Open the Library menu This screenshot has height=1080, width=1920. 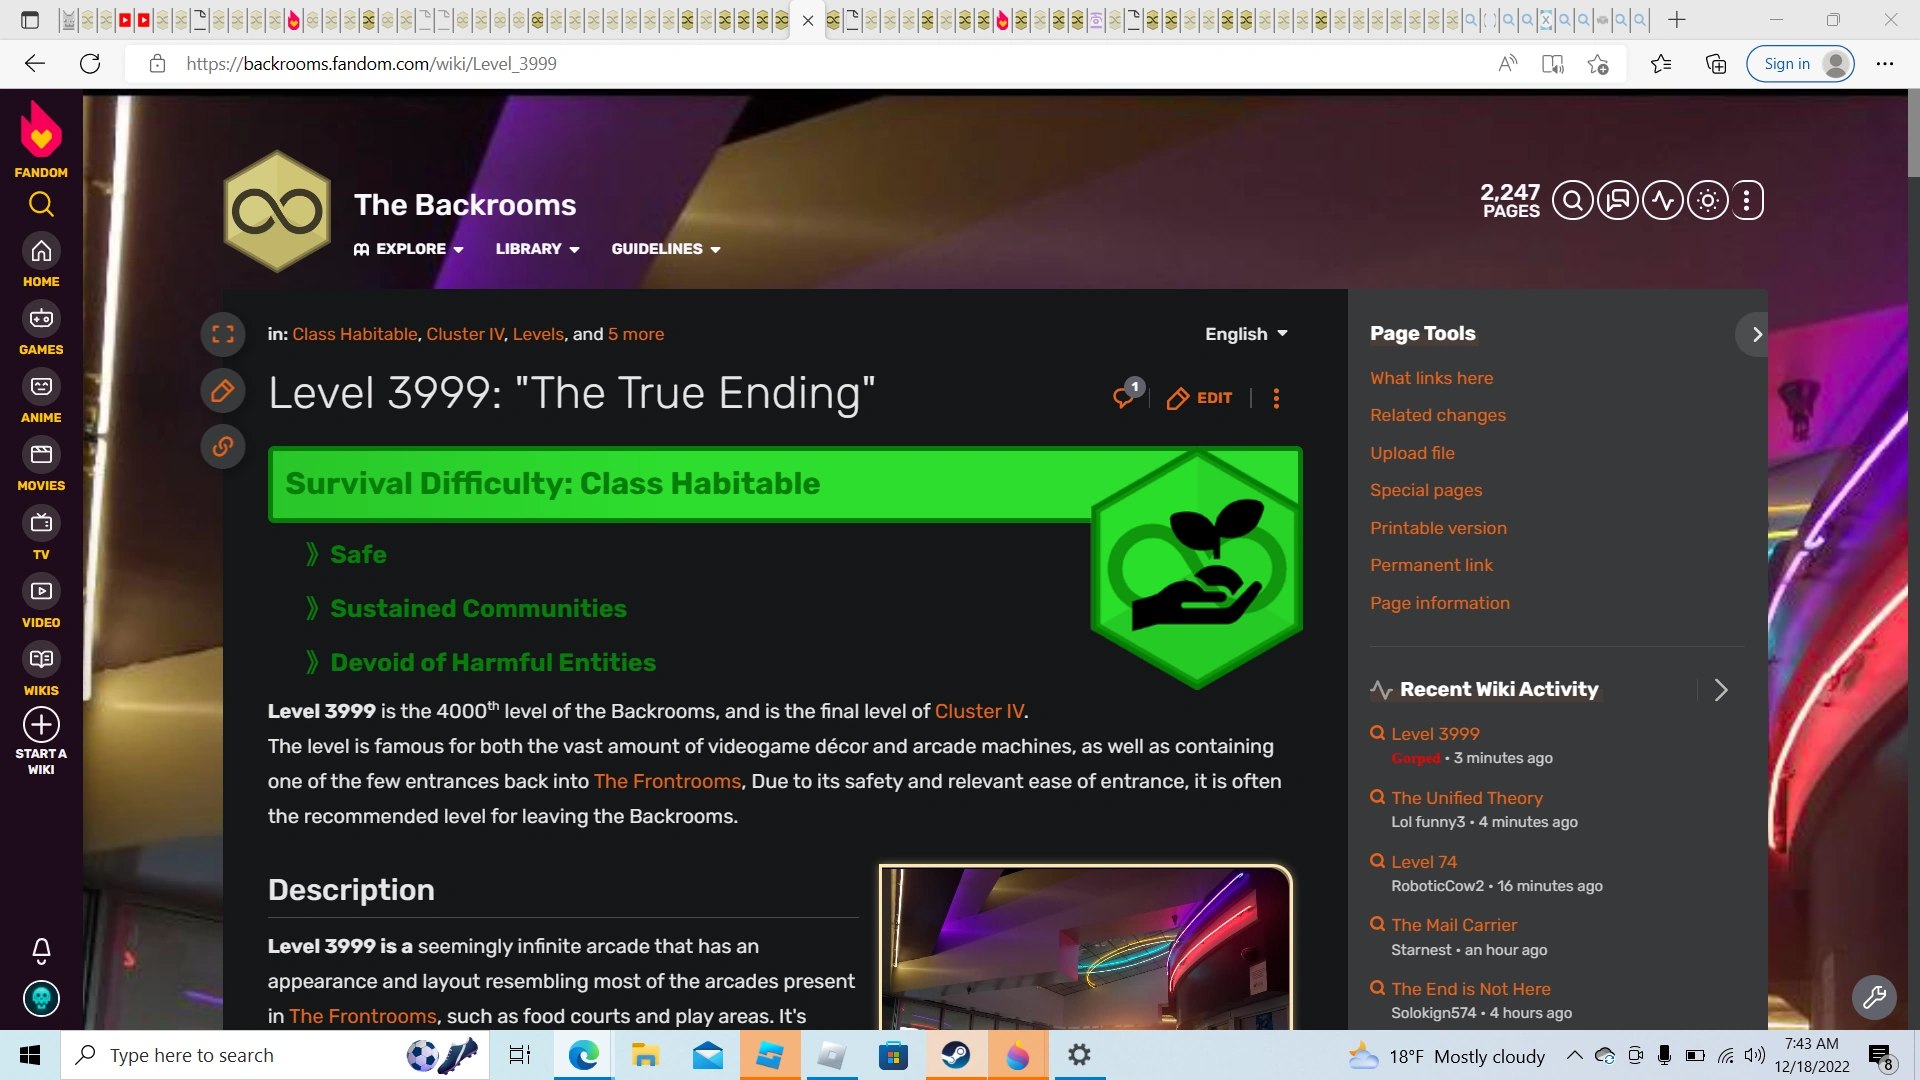click(537, 249)
